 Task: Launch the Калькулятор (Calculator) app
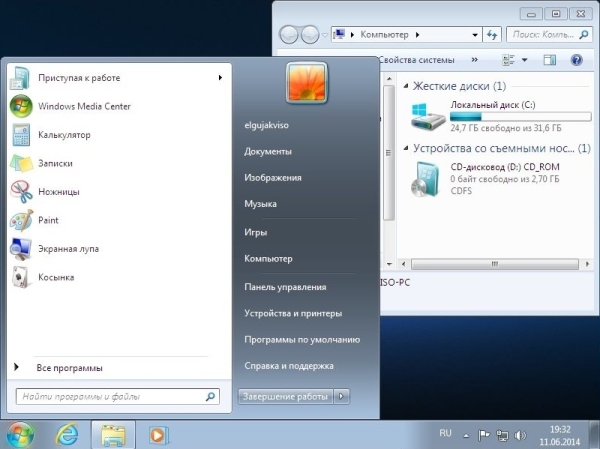(x=64, y=134)
